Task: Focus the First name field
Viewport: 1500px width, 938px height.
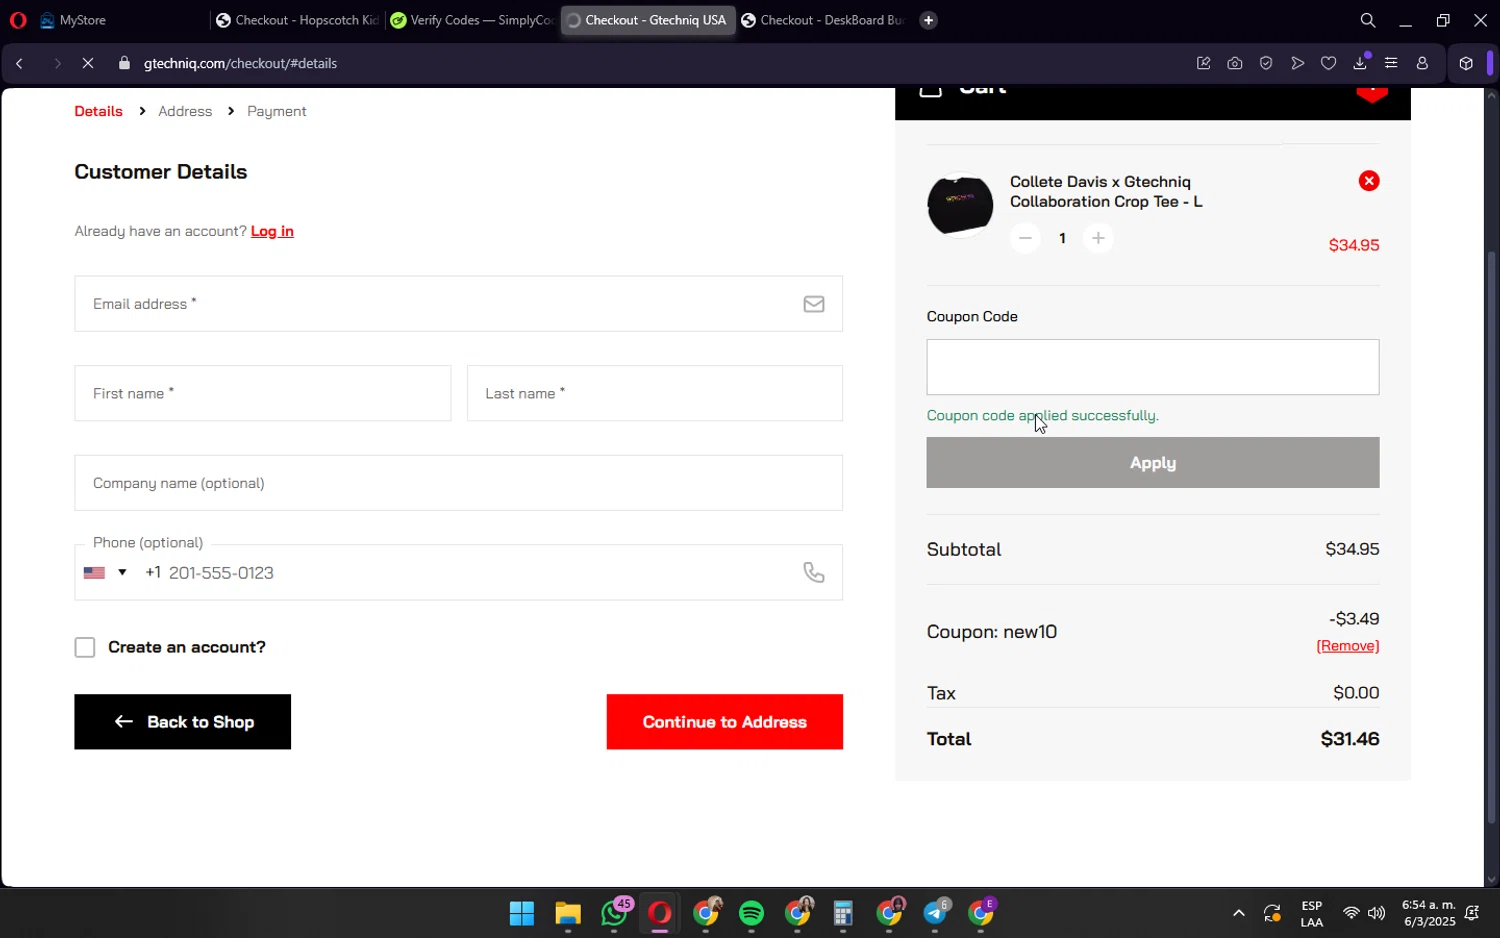Action: tap(262, 393)
